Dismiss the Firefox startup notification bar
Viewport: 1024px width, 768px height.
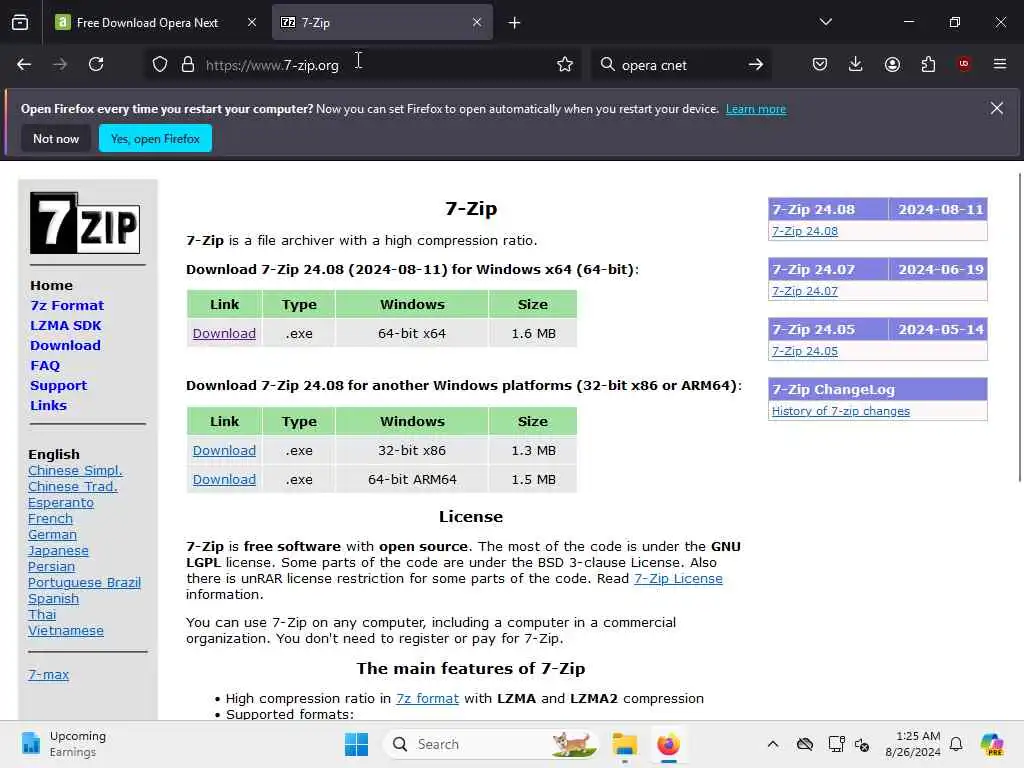click(x=997, y=108)
